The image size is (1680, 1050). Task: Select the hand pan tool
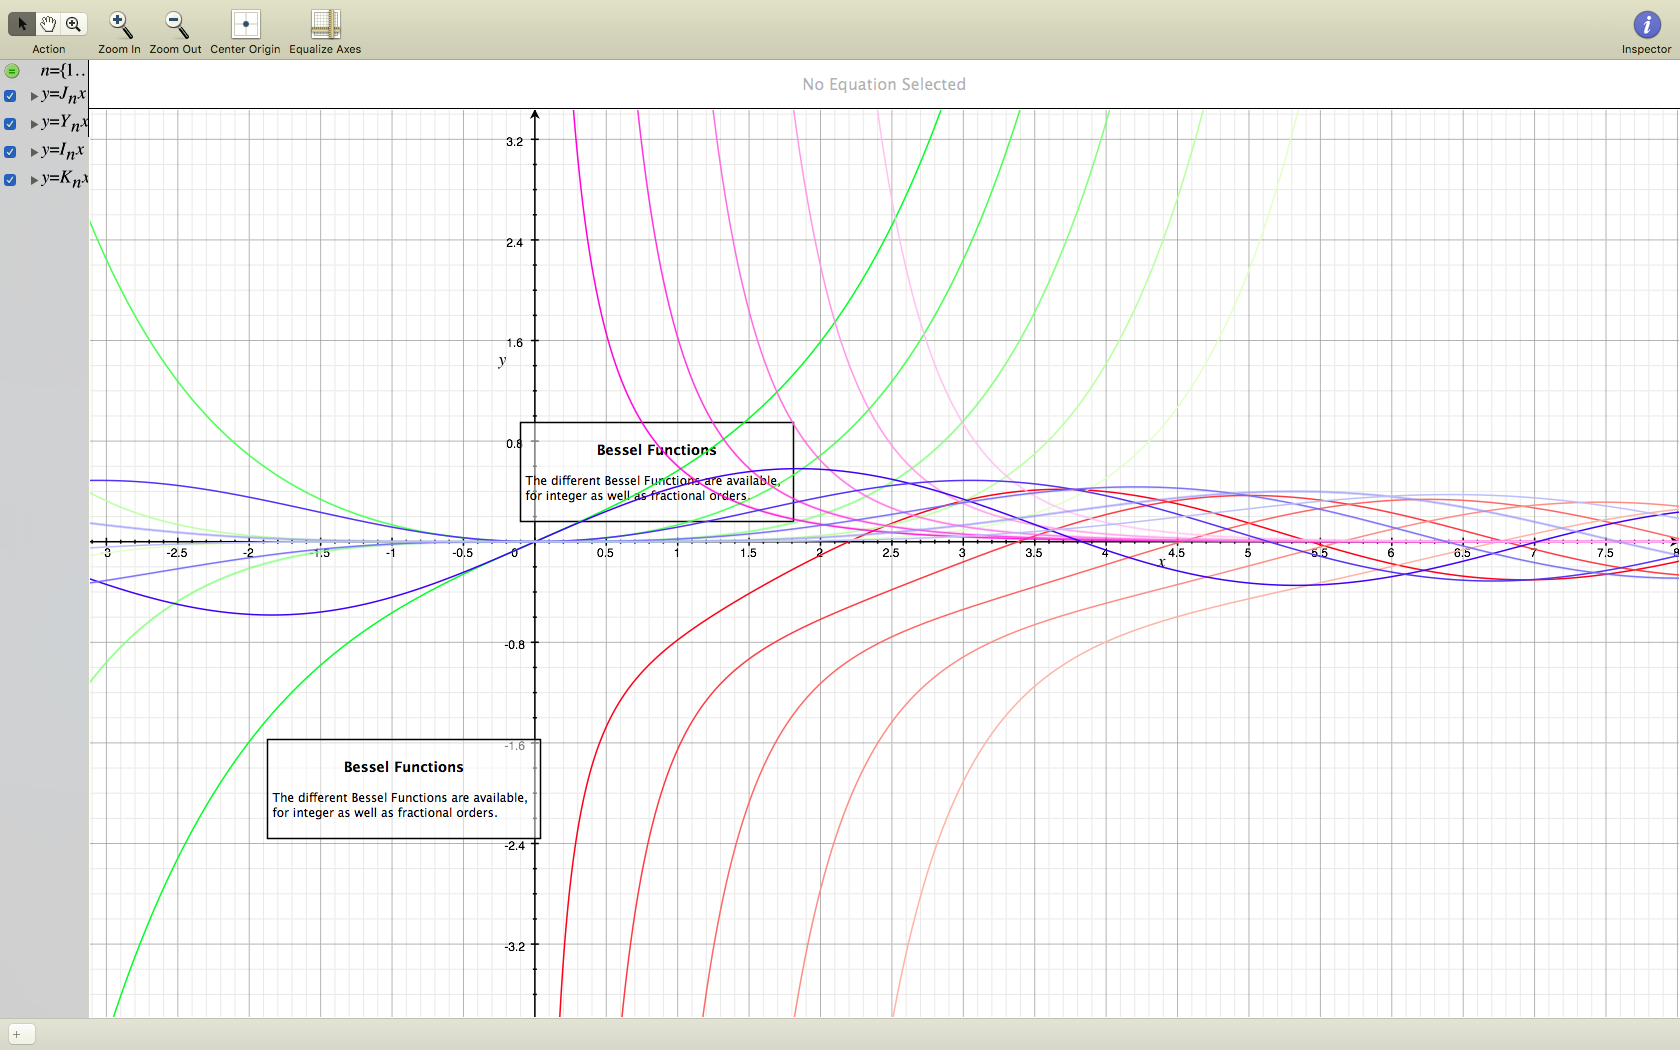pyautogui.click(x=48, y=23)
